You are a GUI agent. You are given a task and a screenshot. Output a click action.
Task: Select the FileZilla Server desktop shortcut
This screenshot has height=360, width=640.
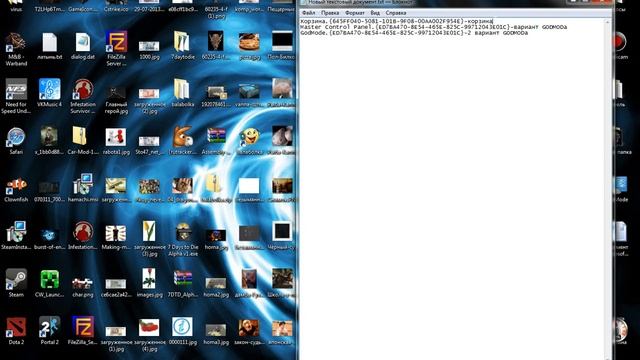116,49
